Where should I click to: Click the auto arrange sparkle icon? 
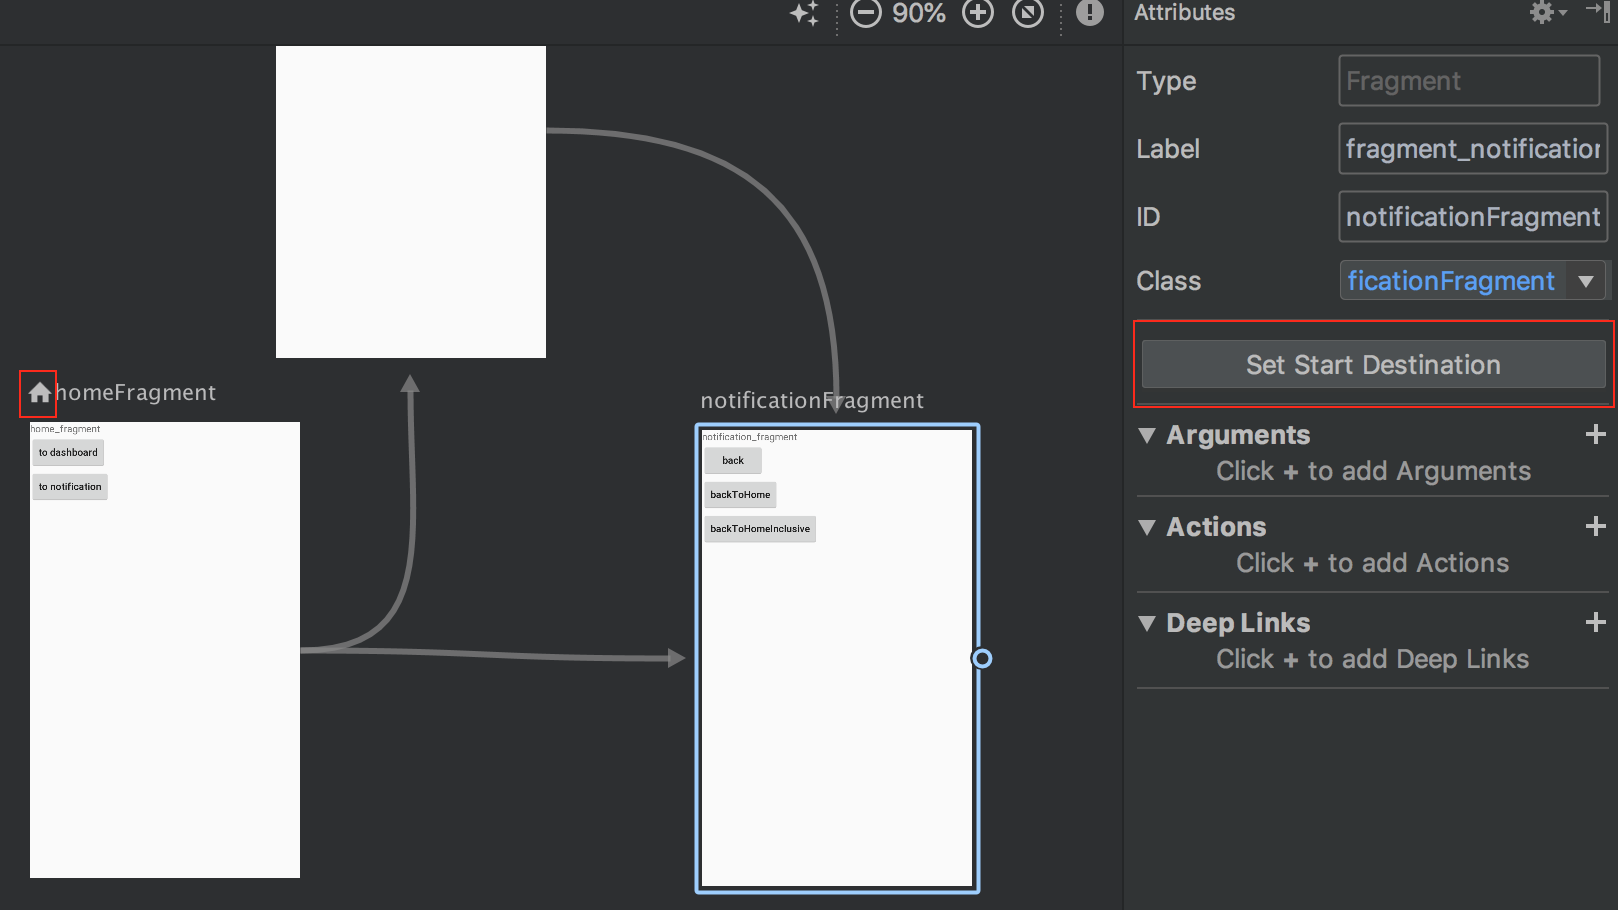coord(805,13)
